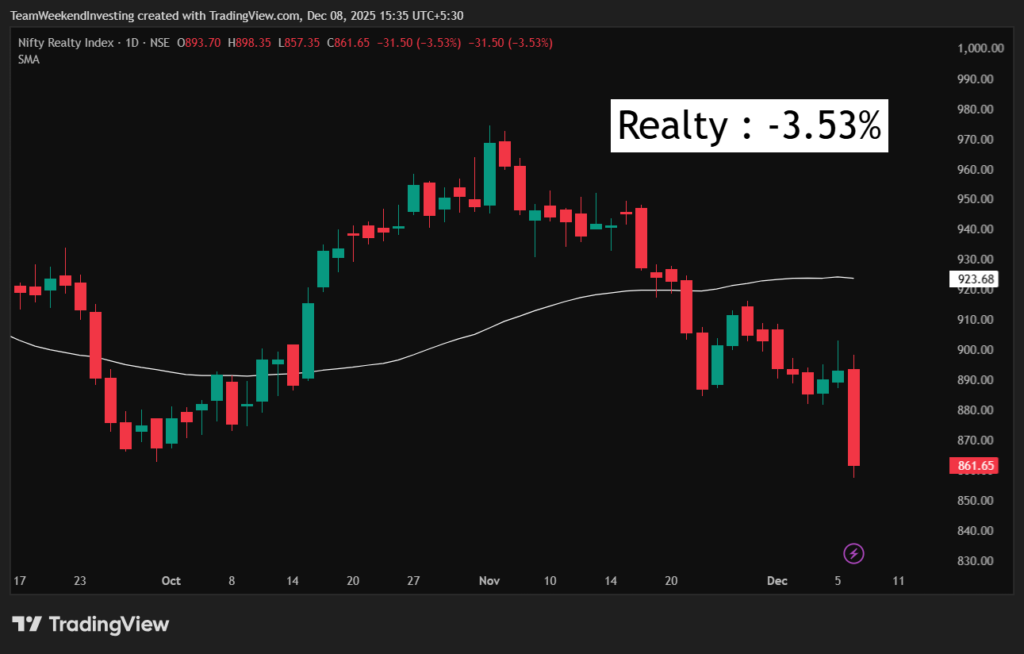Click the Dec label on time axis
The image size is (1024, 654).
pos(777,580)
